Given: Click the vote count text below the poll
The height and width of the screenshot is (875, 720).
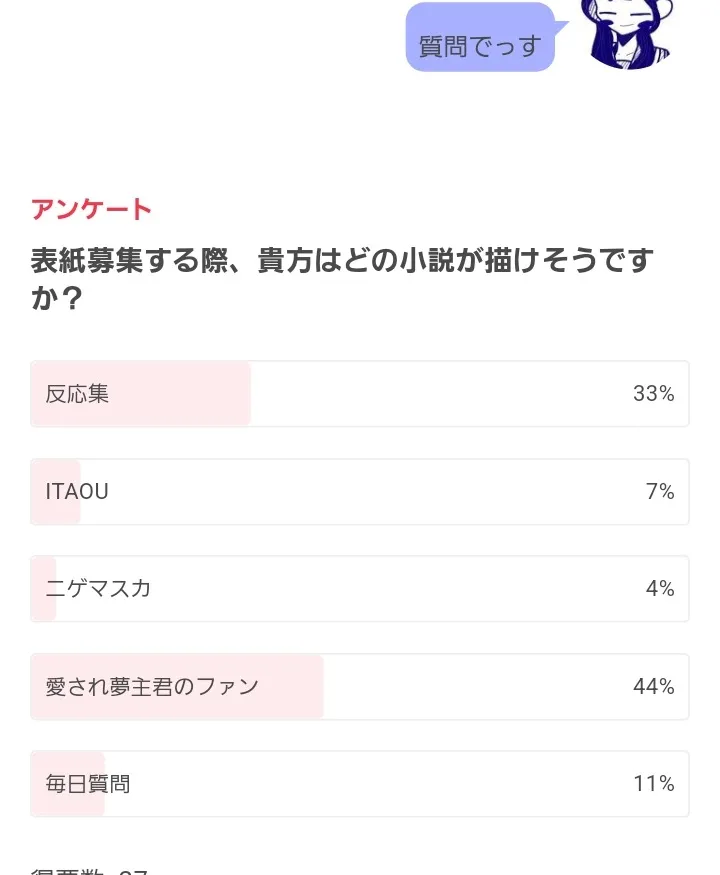Looking at the screenshot, I should pos(90,868).
